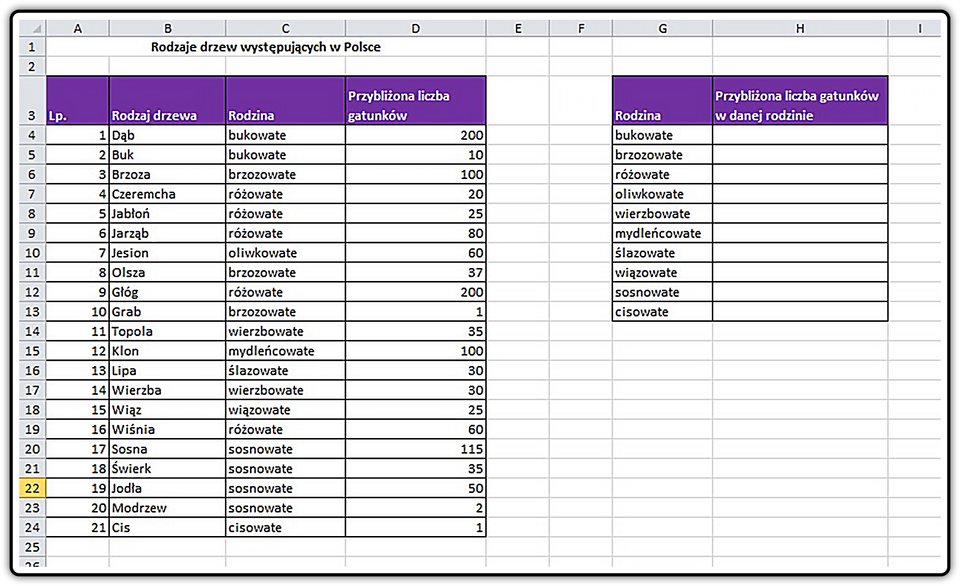Select column A header

click(77, 28)
